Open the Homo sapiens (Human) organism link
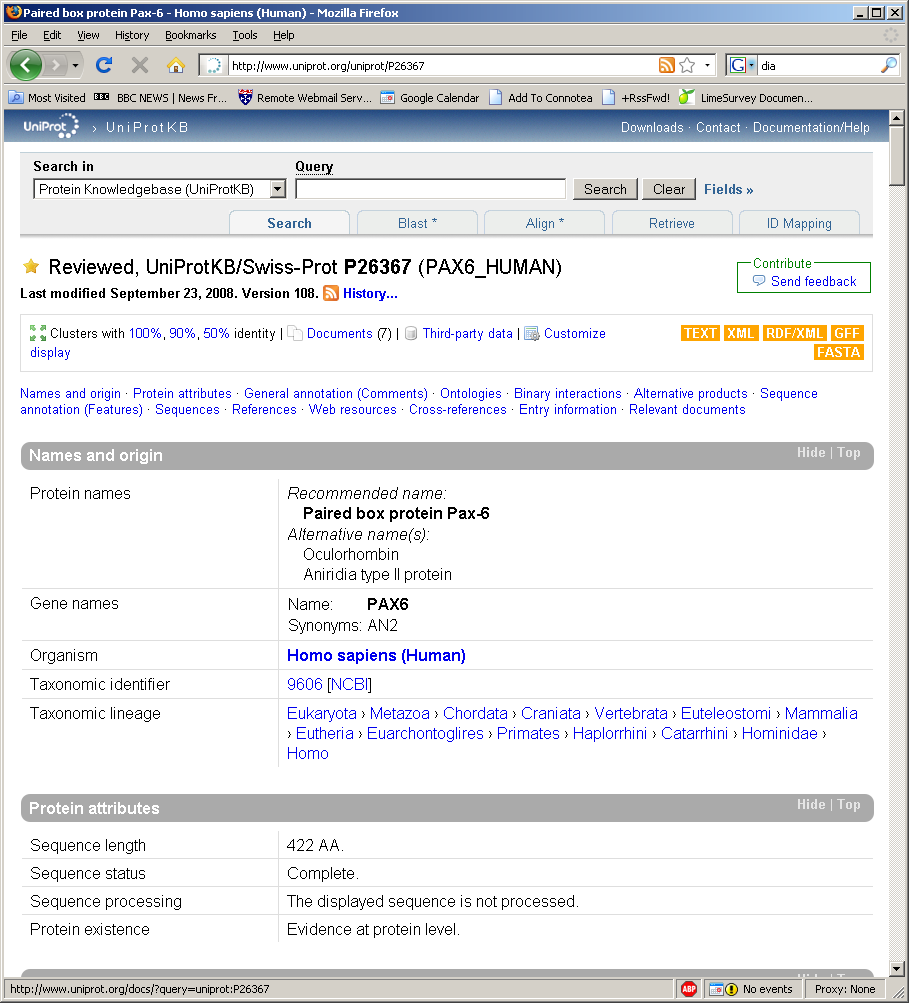The height and width of the screenshot is (1003, 909). click(376, 656)
